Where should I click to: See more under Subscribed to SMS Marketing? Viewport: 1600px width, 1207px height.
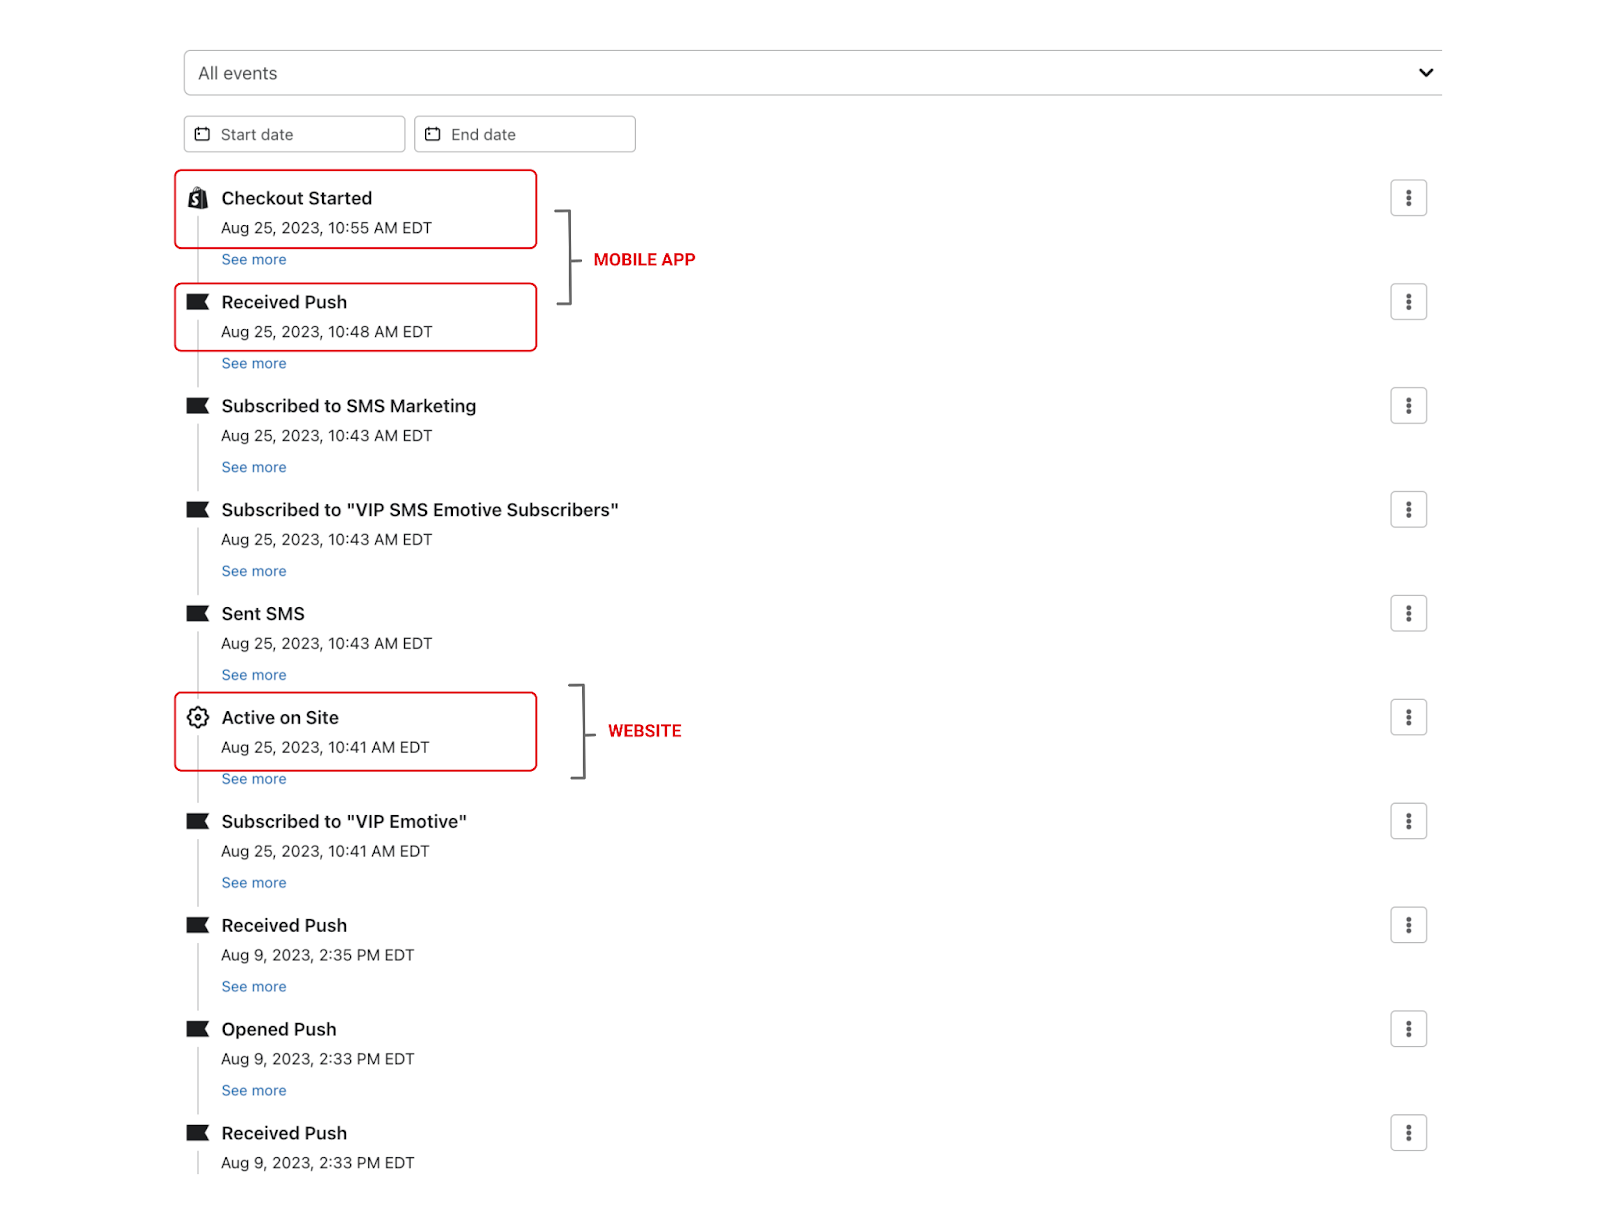pos(254,467)
